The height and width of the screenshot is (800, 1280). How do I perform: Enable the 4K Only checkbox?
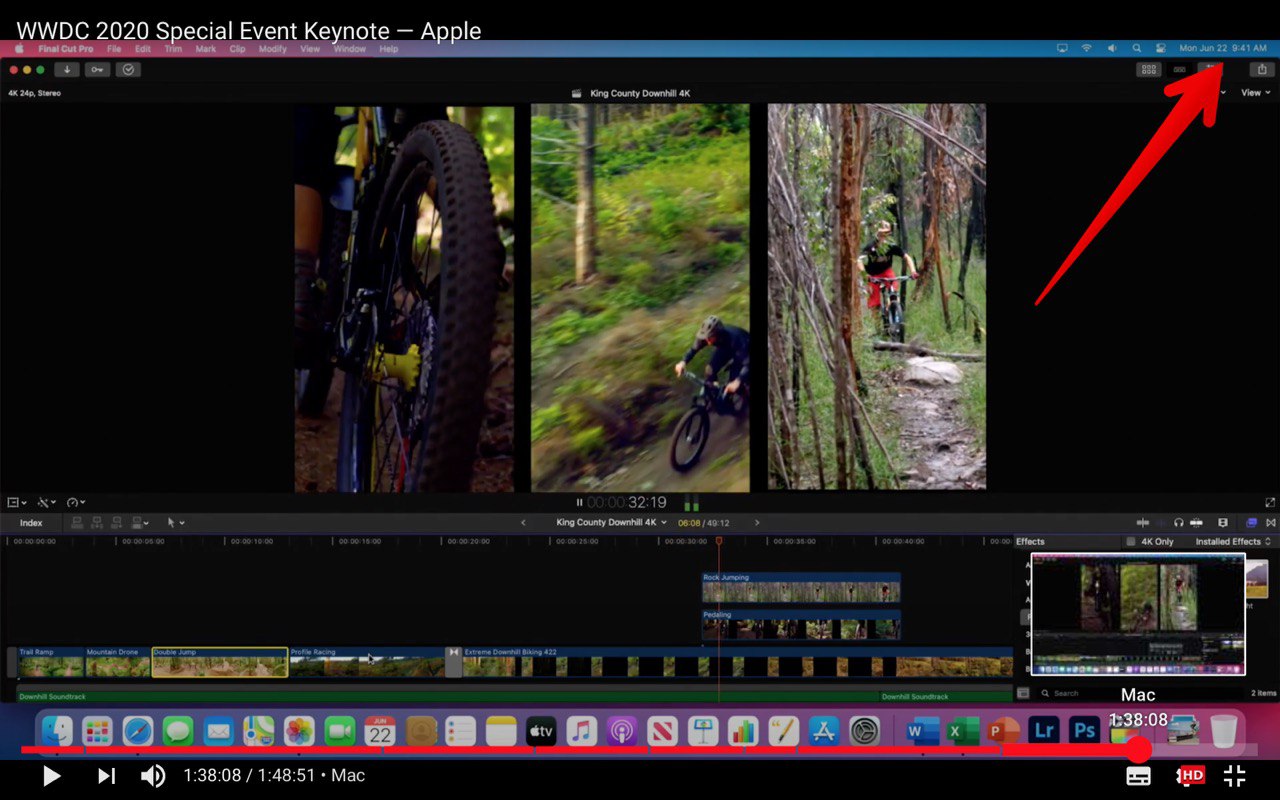pyautogui.click(x=1131, y=542)
